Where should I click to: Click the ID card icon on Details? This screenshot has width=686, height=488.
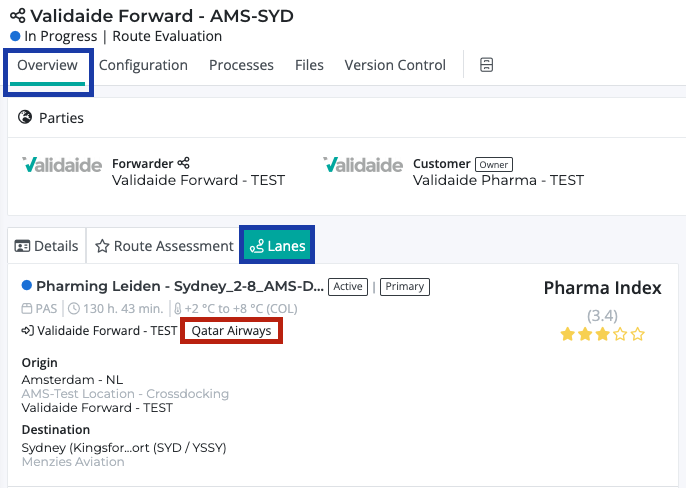[x=22, y=246]
